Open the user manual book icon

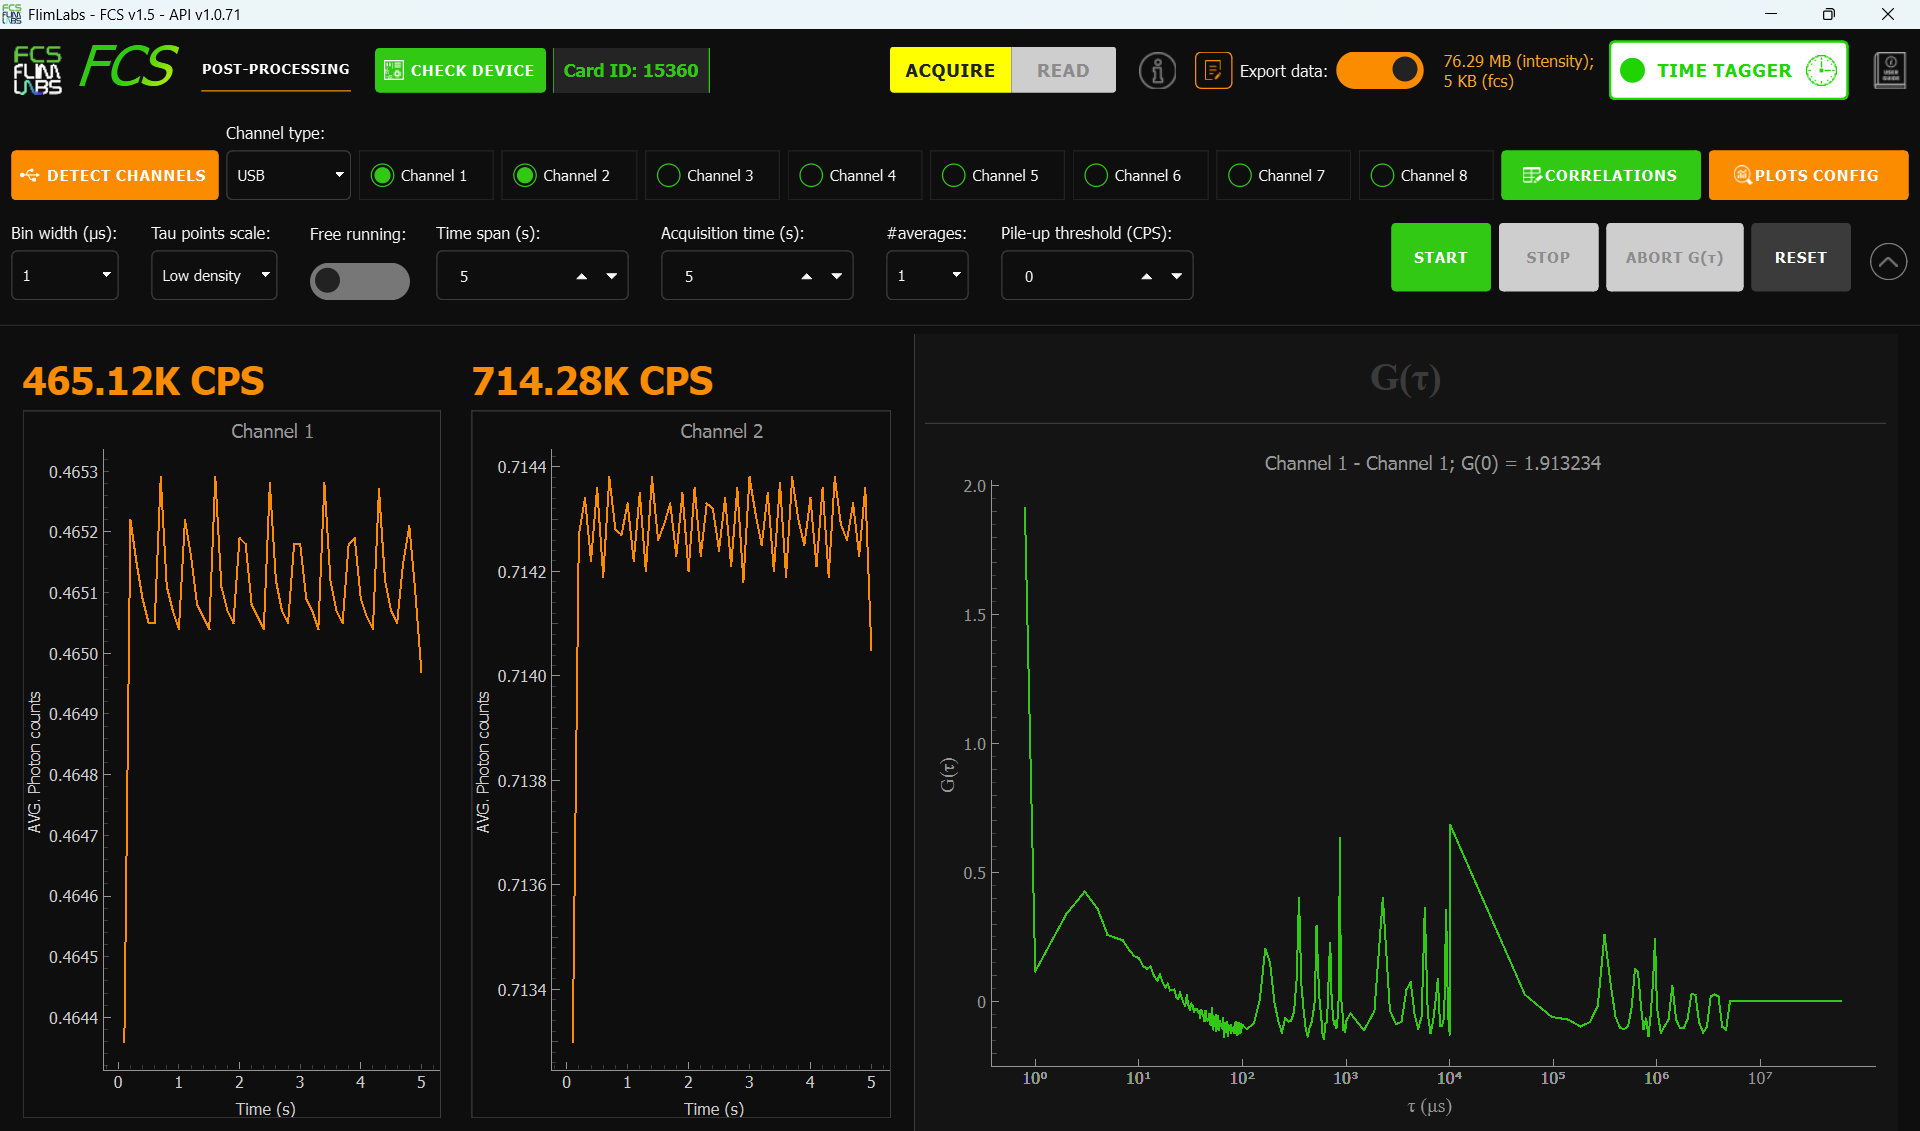pos(1889,71)
